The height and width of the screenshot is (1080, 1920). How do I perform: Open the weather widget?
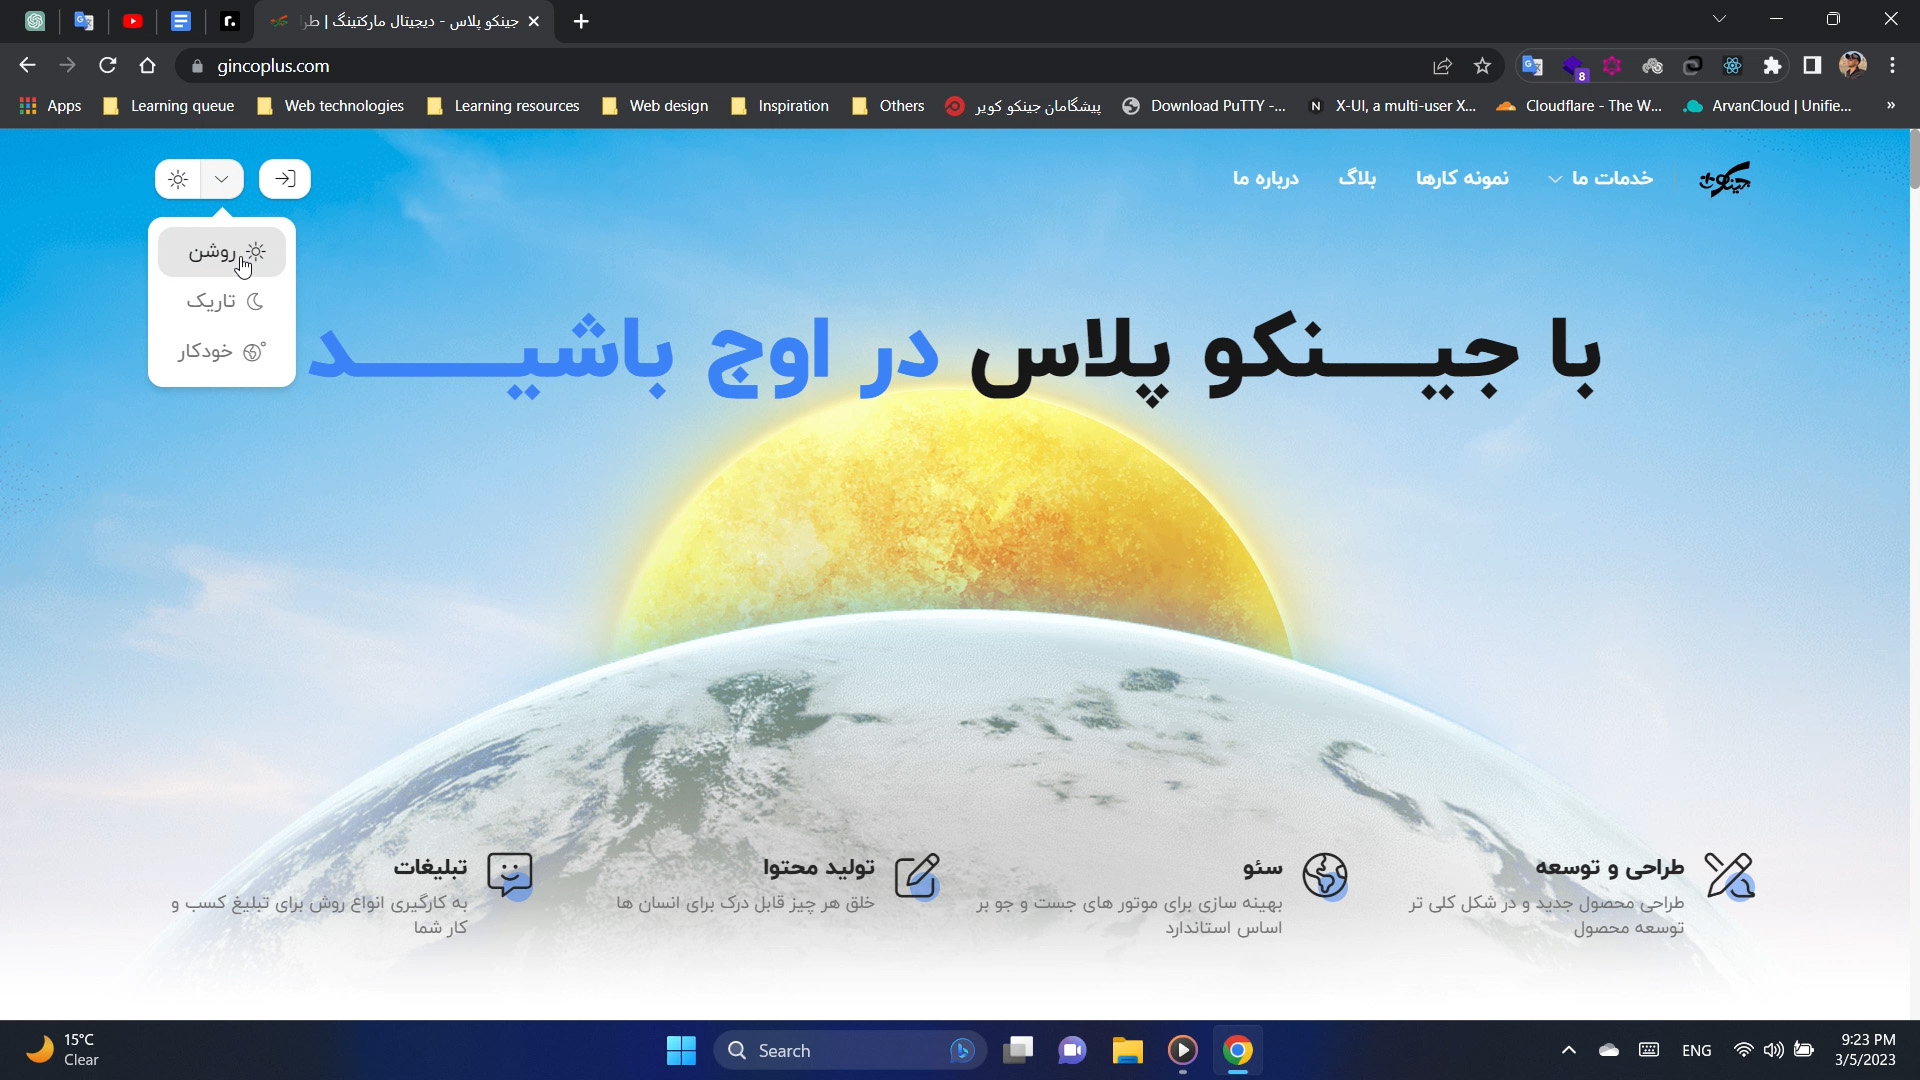pyautogui.click(x=62, y=1050)
